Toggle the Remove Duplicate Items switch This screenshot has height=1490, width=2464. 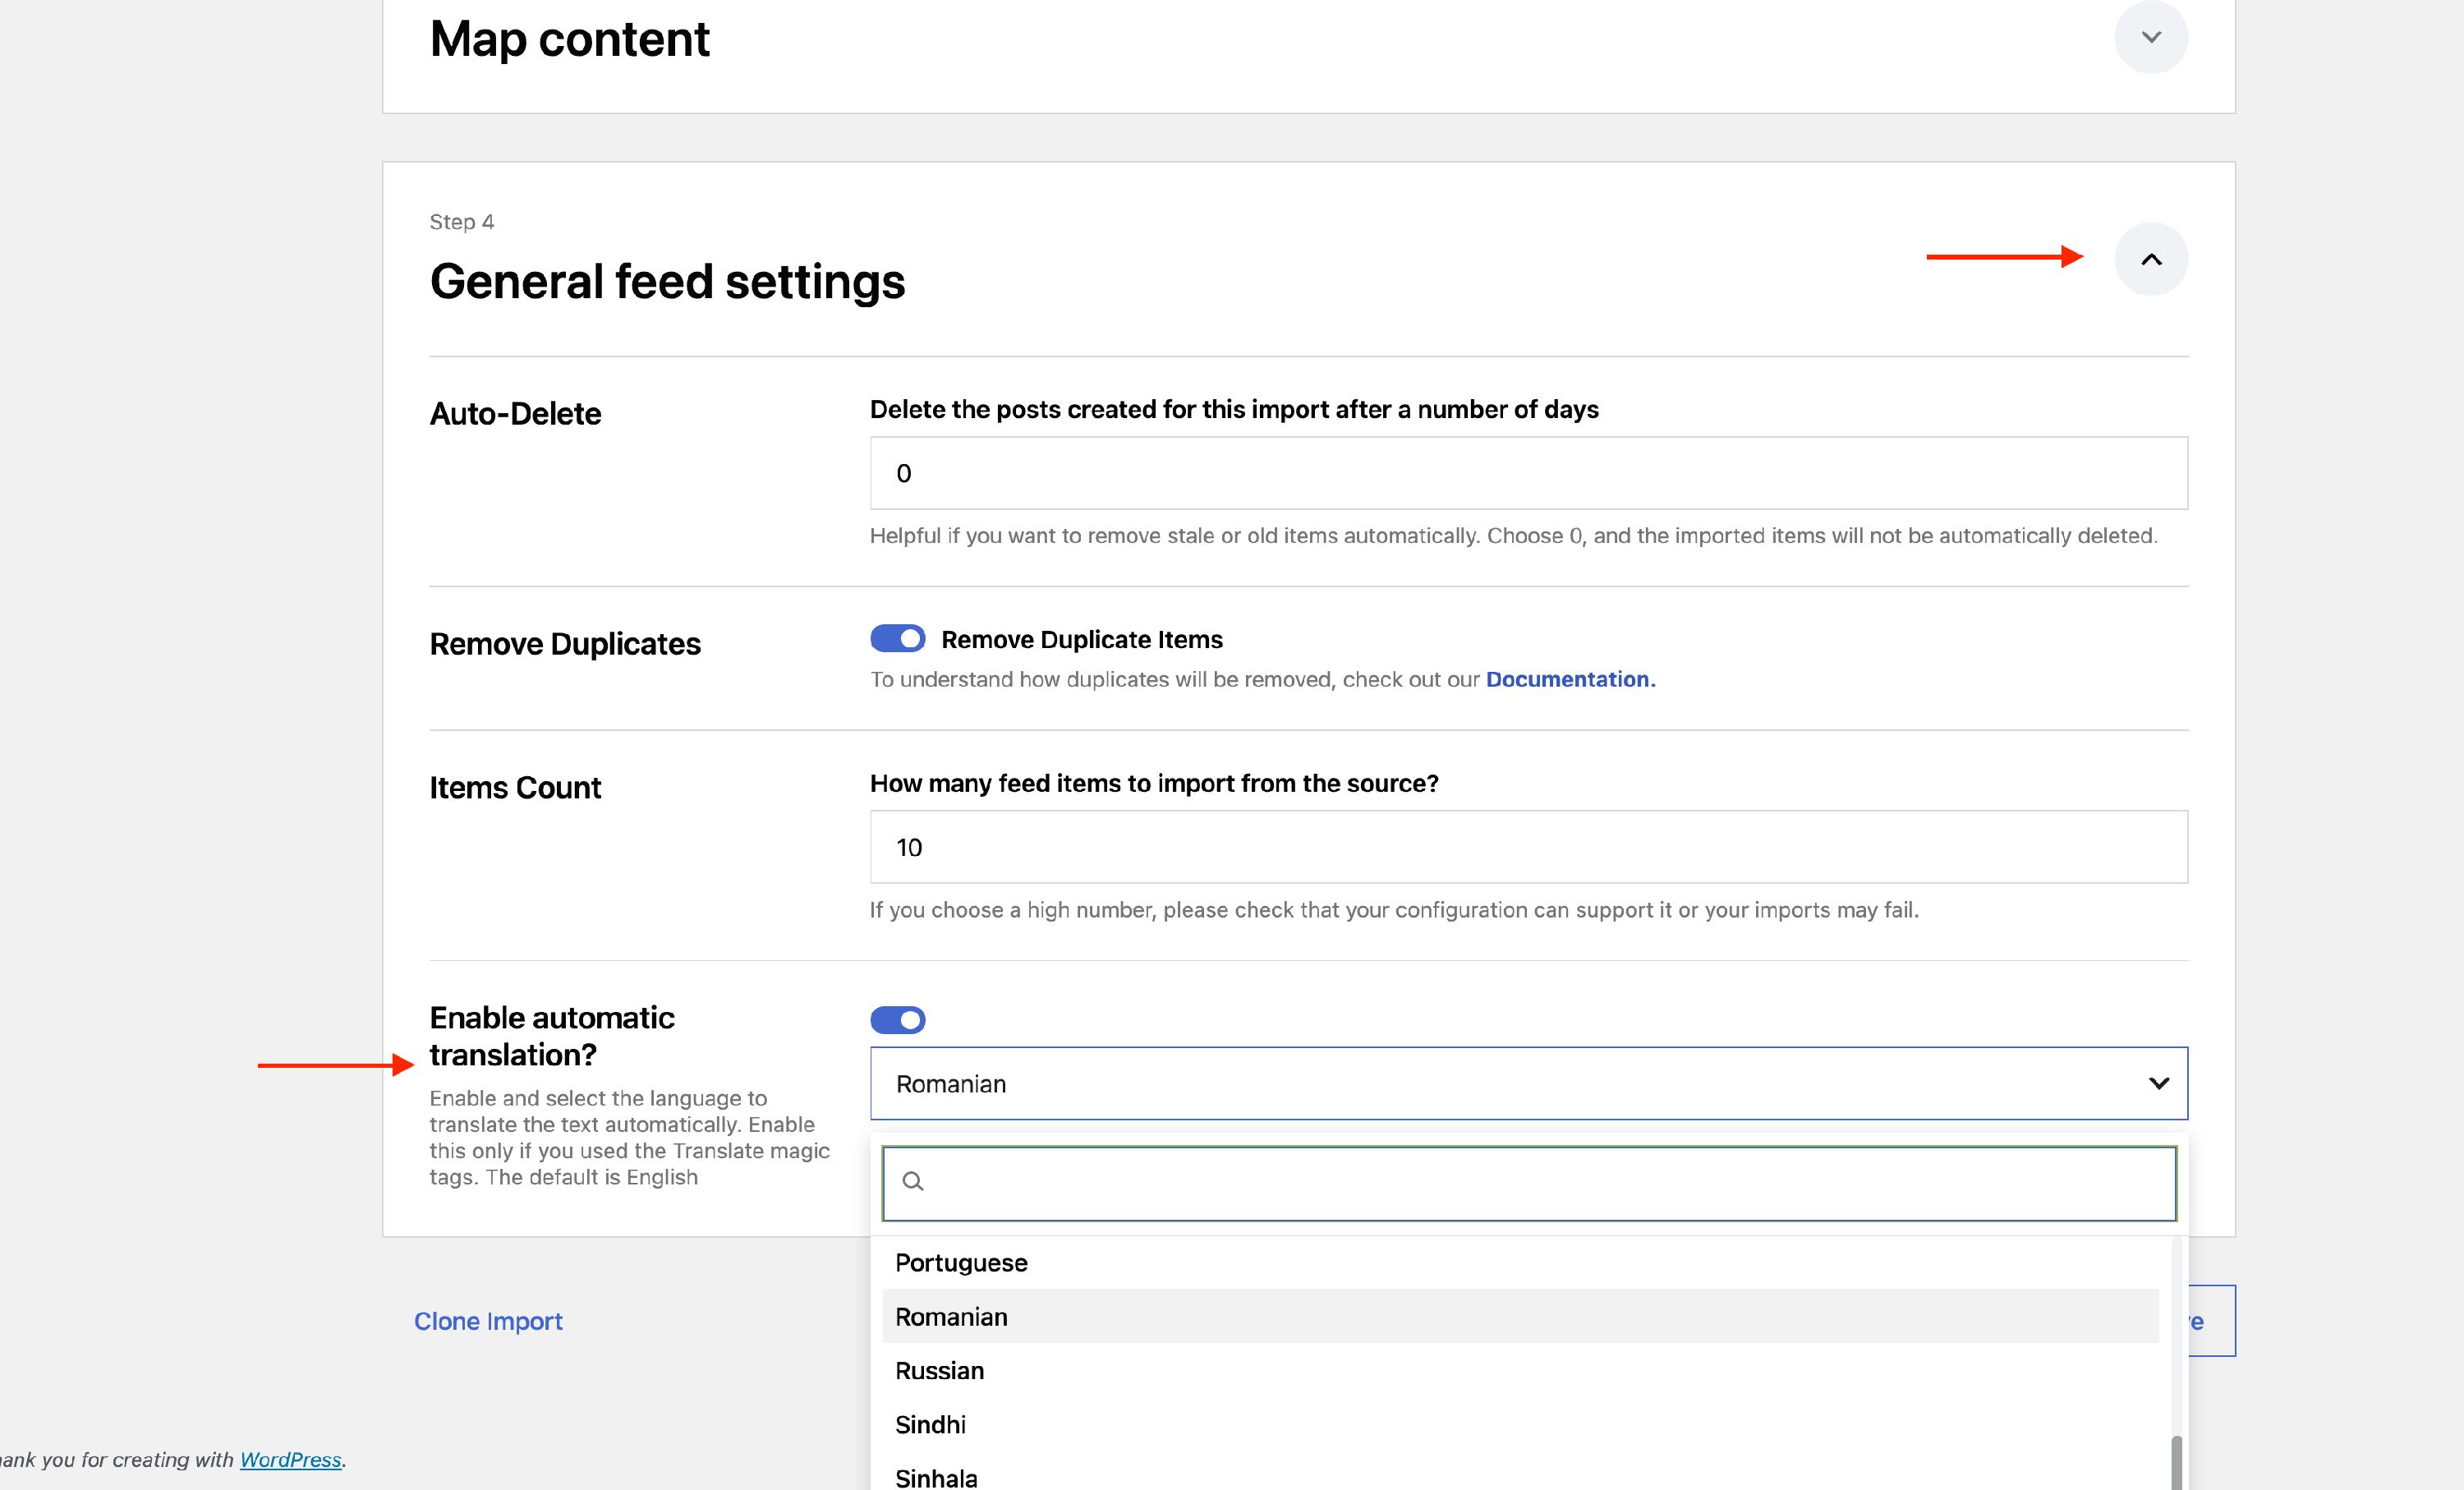(x=897, y=638)
